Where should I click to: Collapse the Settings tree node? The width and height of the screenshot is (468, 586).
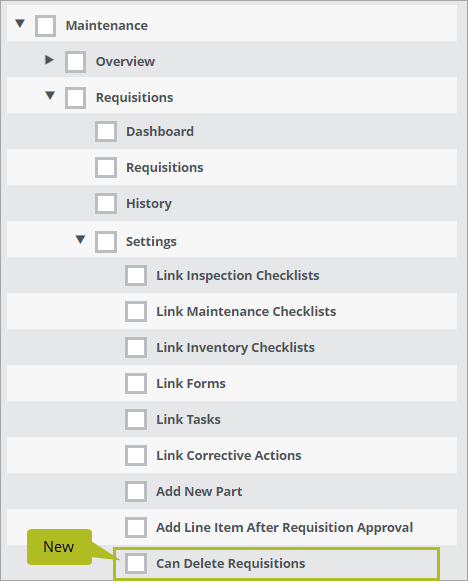pos(80,239)
